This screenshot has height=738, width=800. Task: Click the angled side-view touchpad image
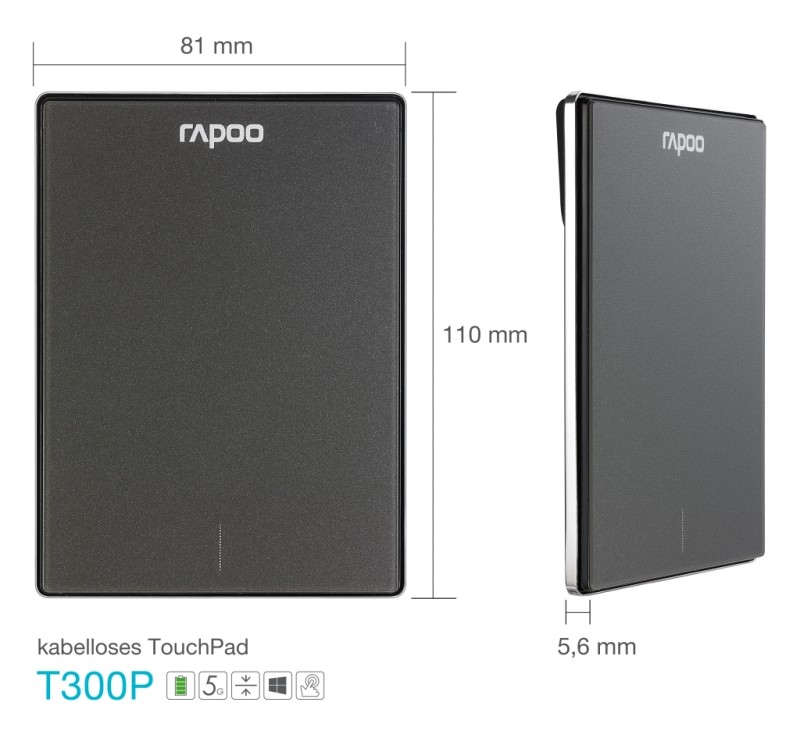(661, 343)
